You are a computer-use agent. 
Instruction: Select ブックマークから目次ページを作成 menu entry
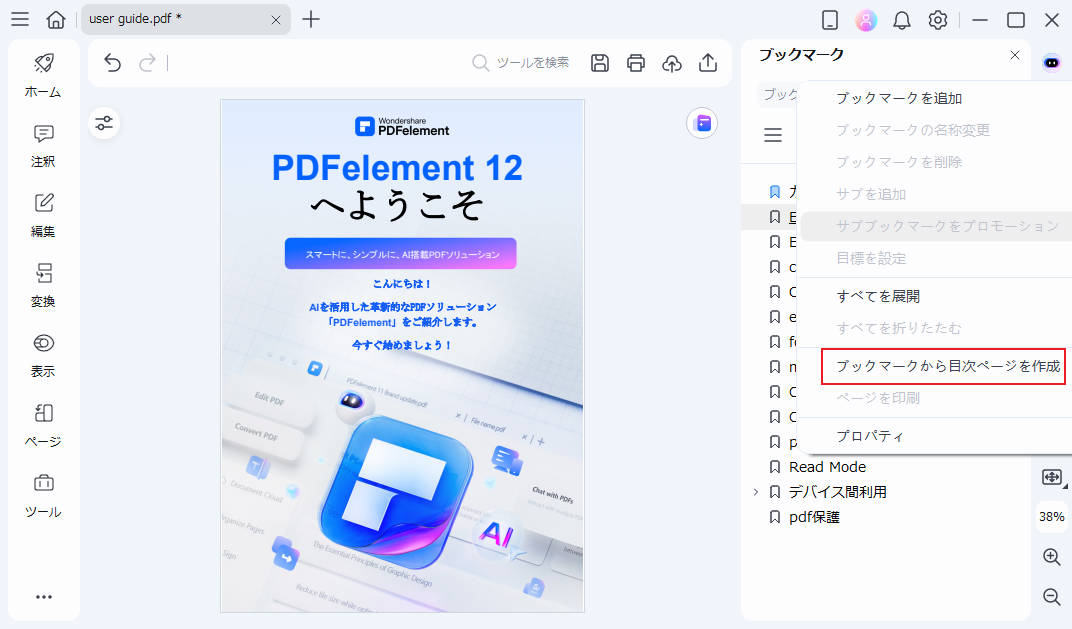click(944, 367)
